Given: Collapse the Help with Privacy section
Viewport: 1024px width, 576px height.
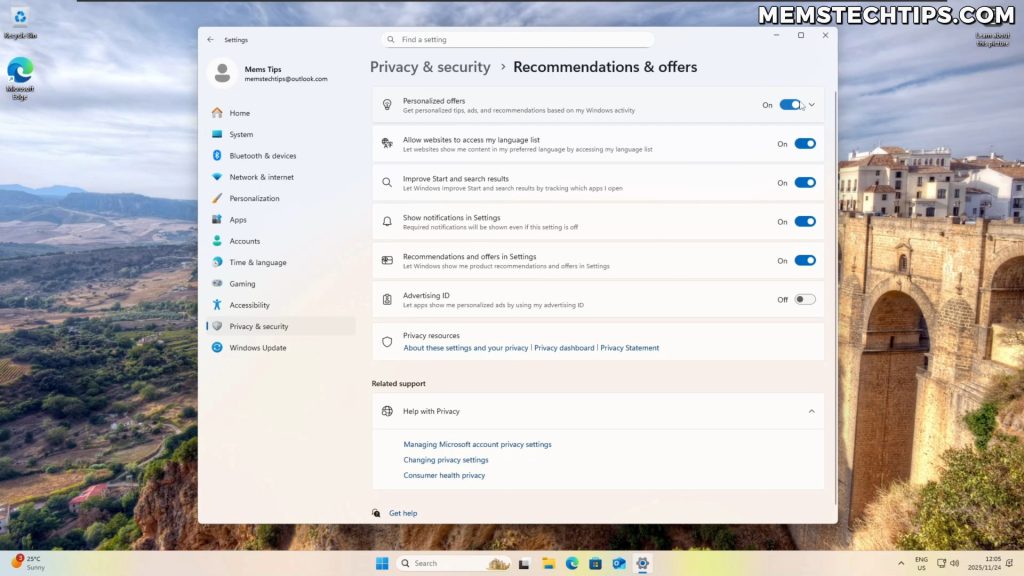Looking at the screenshot, I should tap(811, 410).
